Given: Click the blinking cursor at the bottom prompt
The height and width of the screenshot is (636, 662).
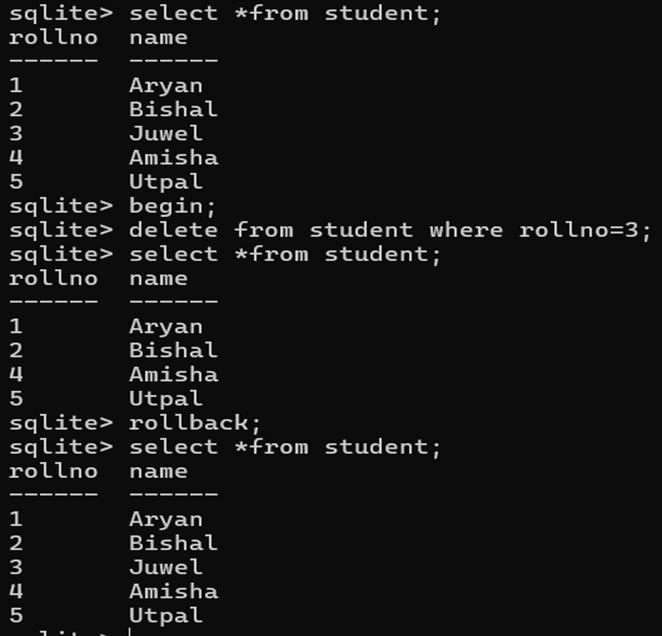Looking at the screenshot, I should pyautogui.click(x=130, y=632).
